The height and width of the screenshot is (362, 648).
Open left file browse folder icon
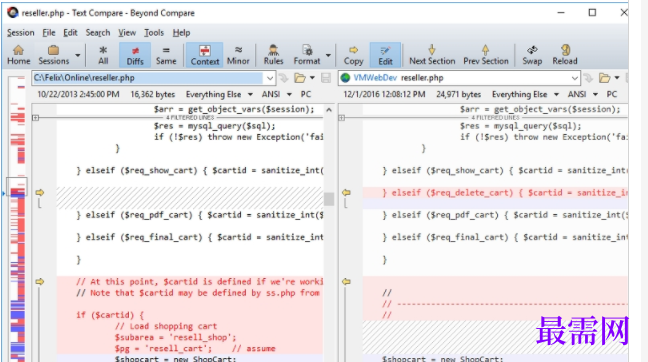[x=300, y=78]
